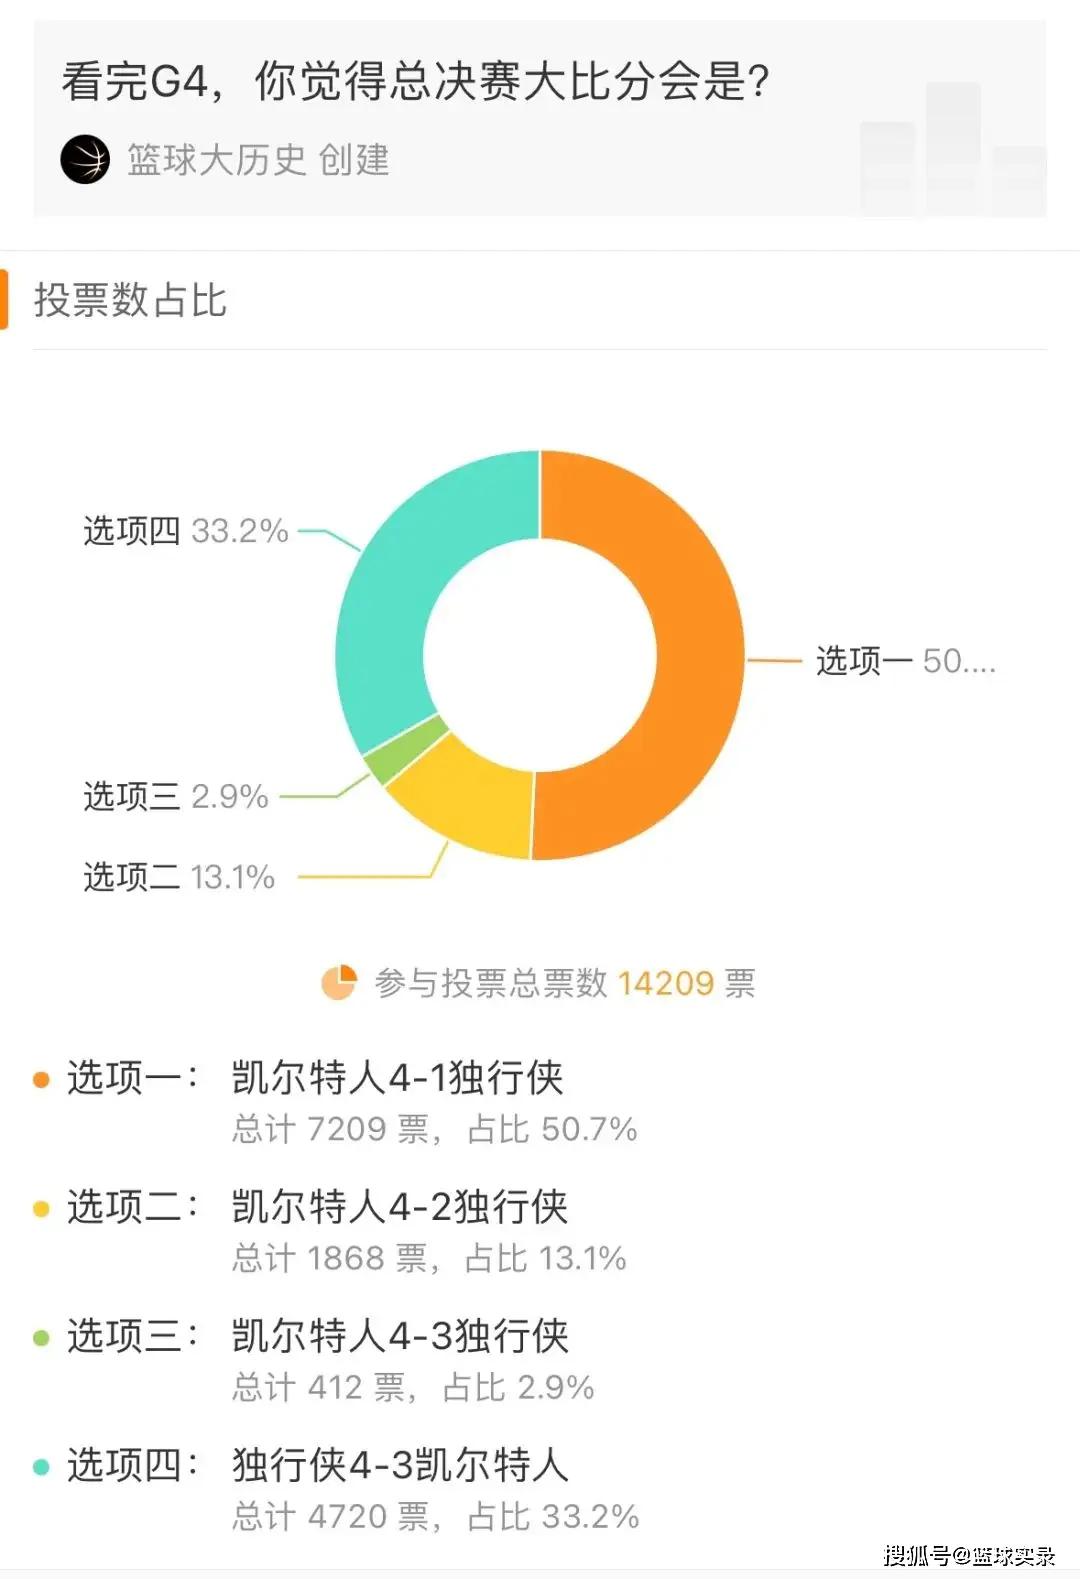This screenshot has width=1080, height=1579.
Task: Click option 凯尔特人4-1独行侠
Action: tap(398, 1078)
